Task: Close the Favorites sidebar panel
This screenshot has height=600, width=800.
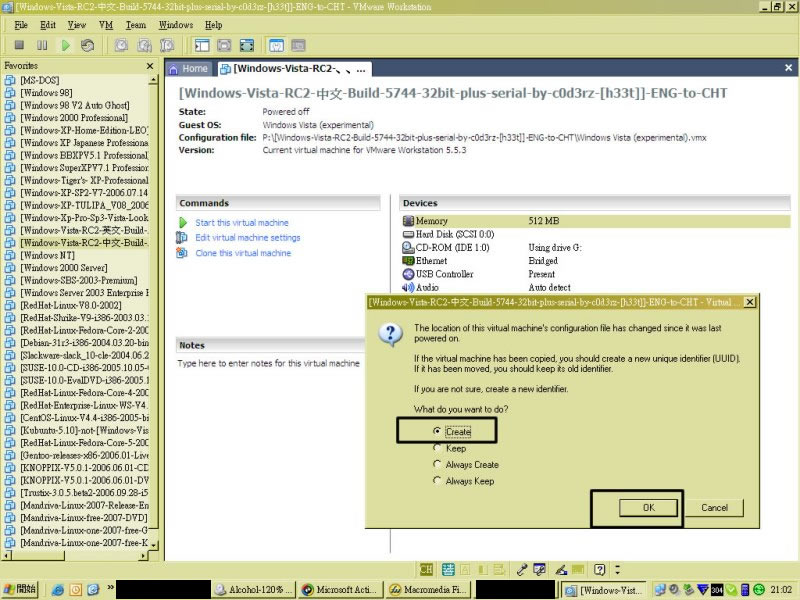Action: click(x=149, y=66)
